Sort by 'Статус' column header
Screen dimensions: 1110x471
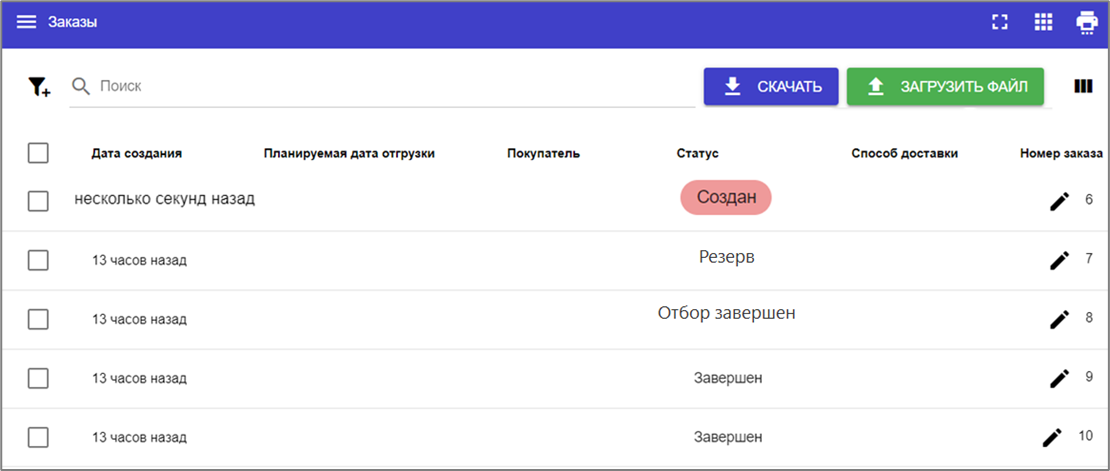pyautogui.click(x=697, y=153)
